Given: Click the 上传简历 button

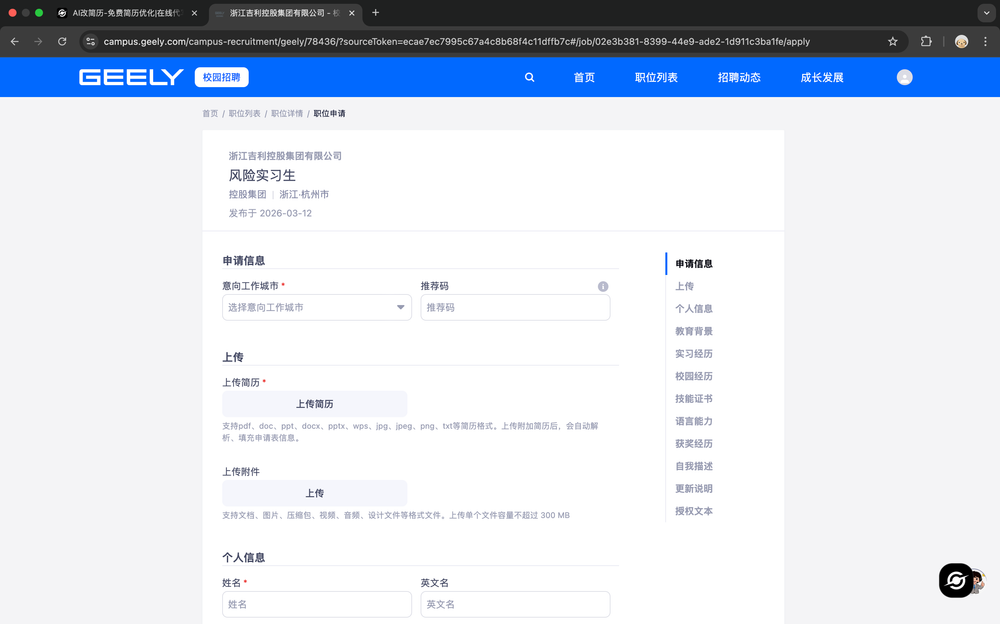Looking at the screenshot, I should [314, 404].
